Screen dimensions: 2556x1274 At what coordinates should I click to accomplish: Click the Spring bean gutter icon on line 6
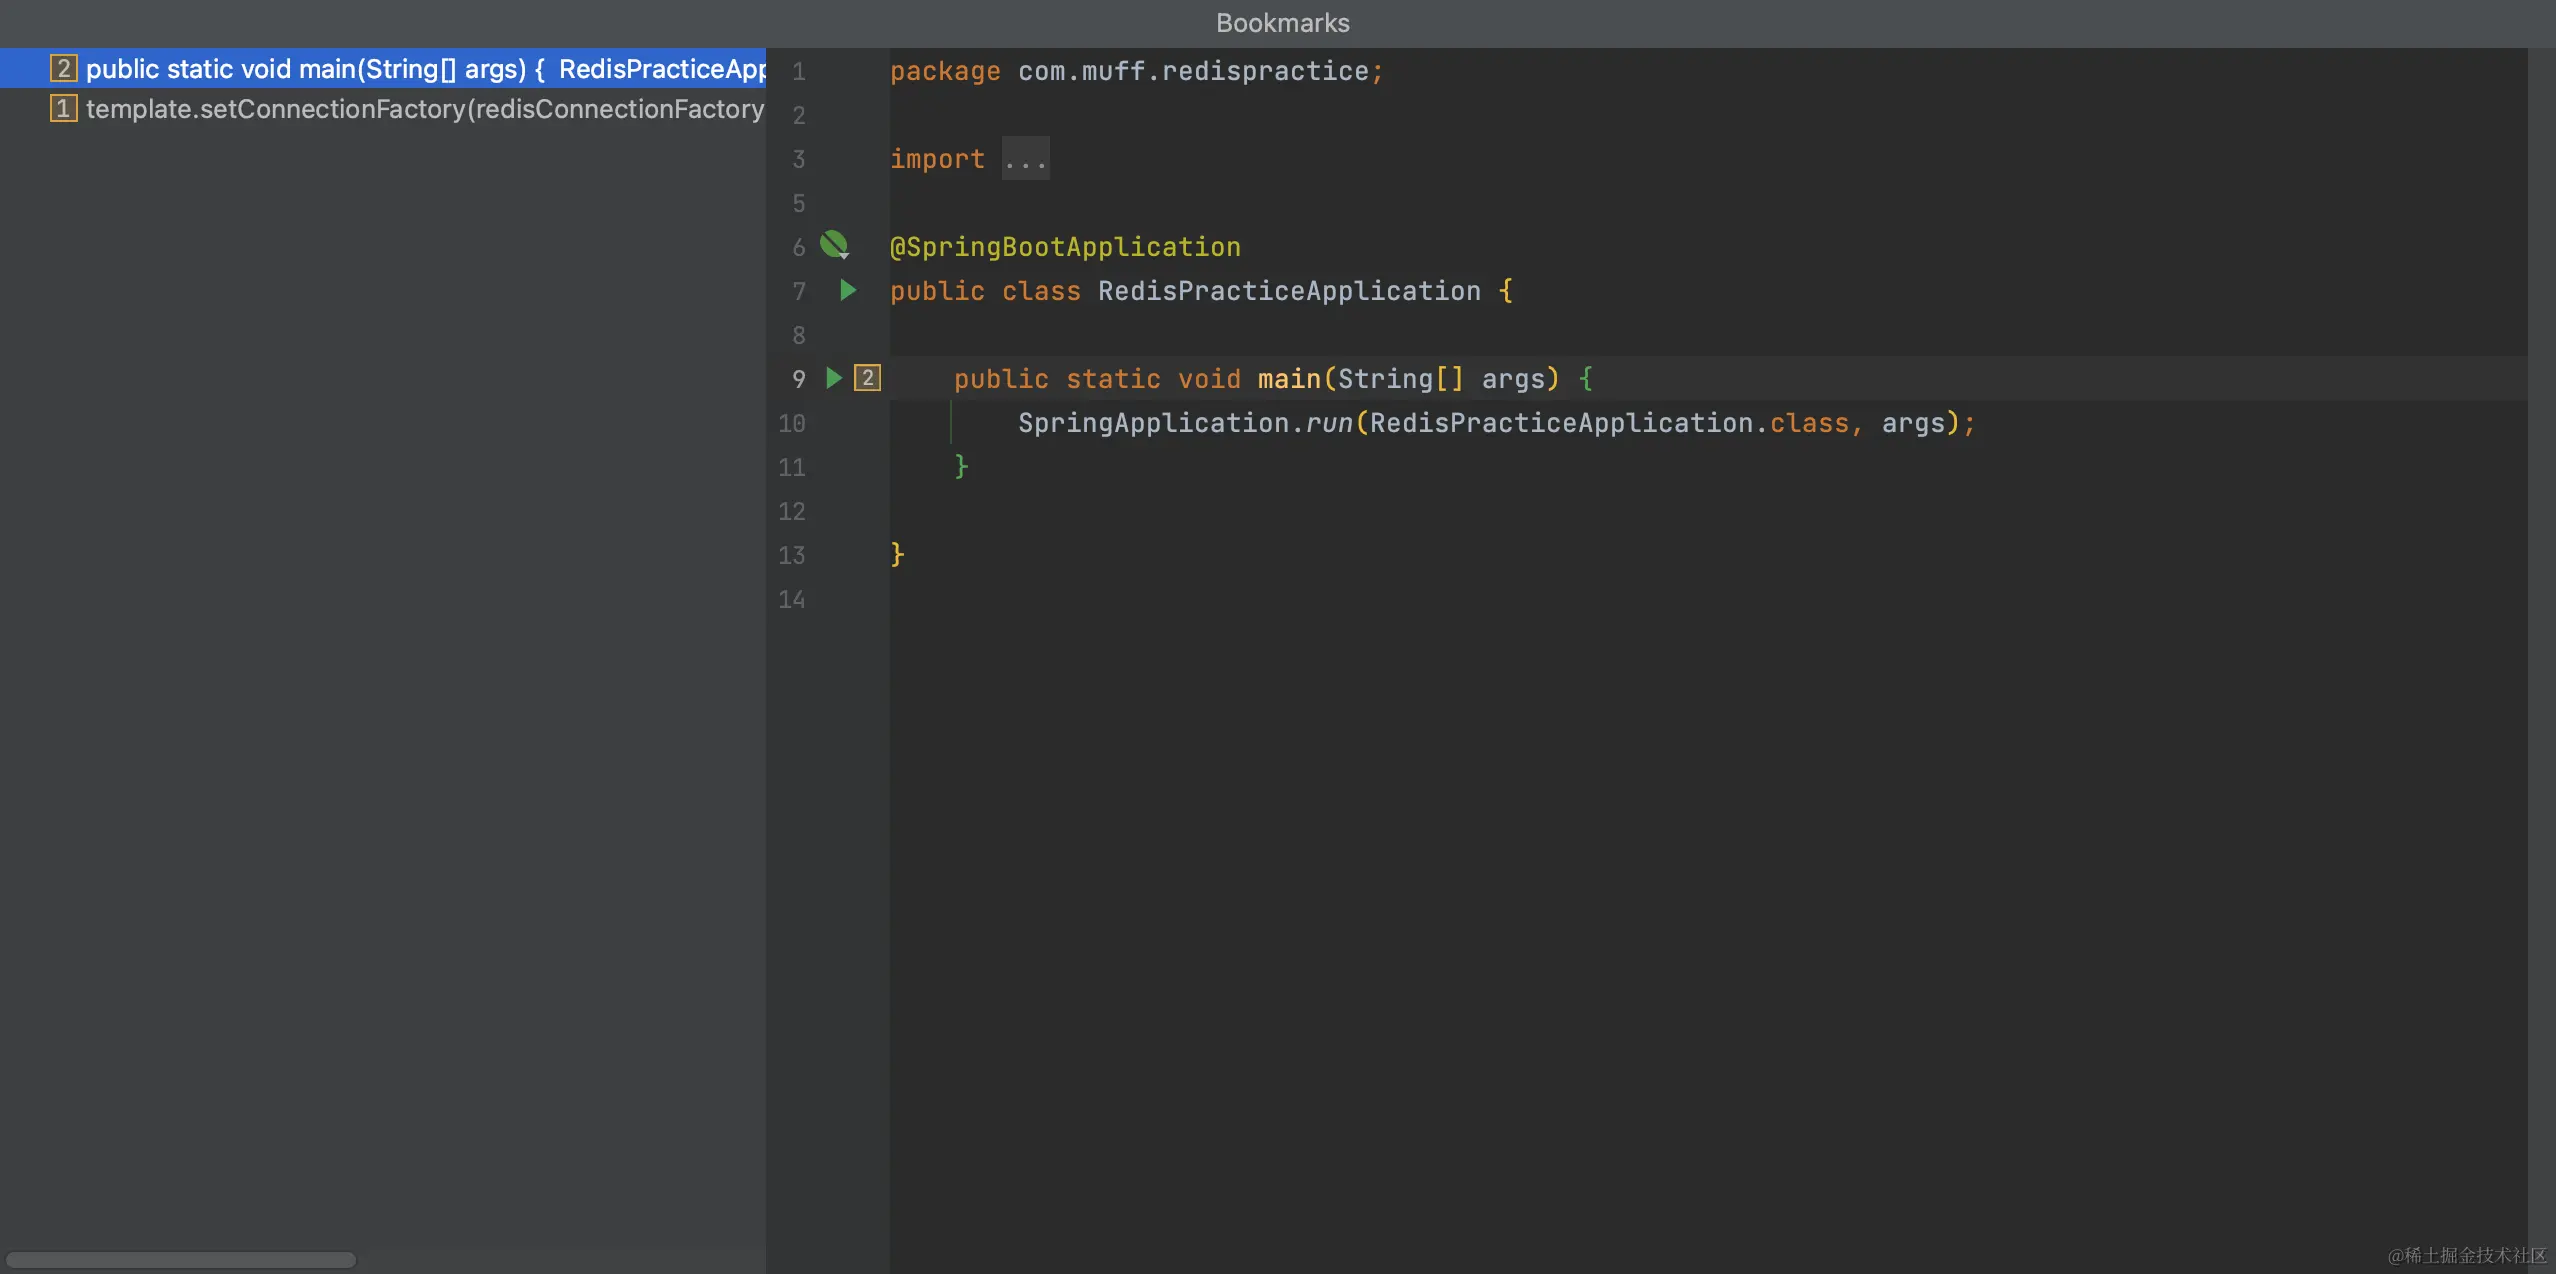coord(834,245)
